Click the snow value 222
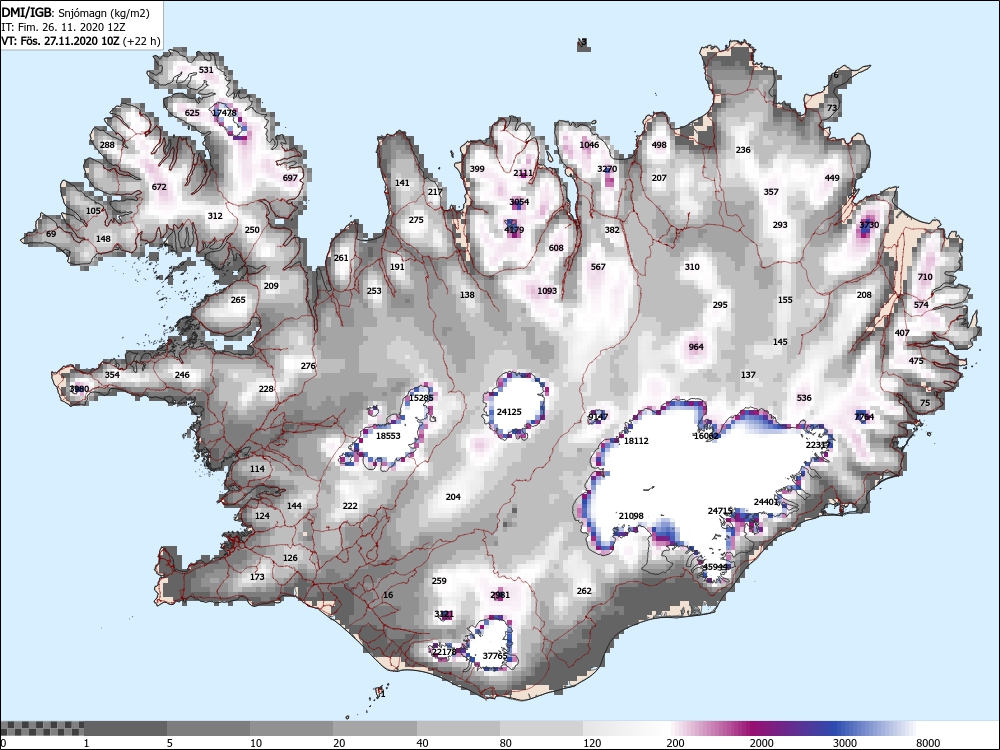 [350, 506]
